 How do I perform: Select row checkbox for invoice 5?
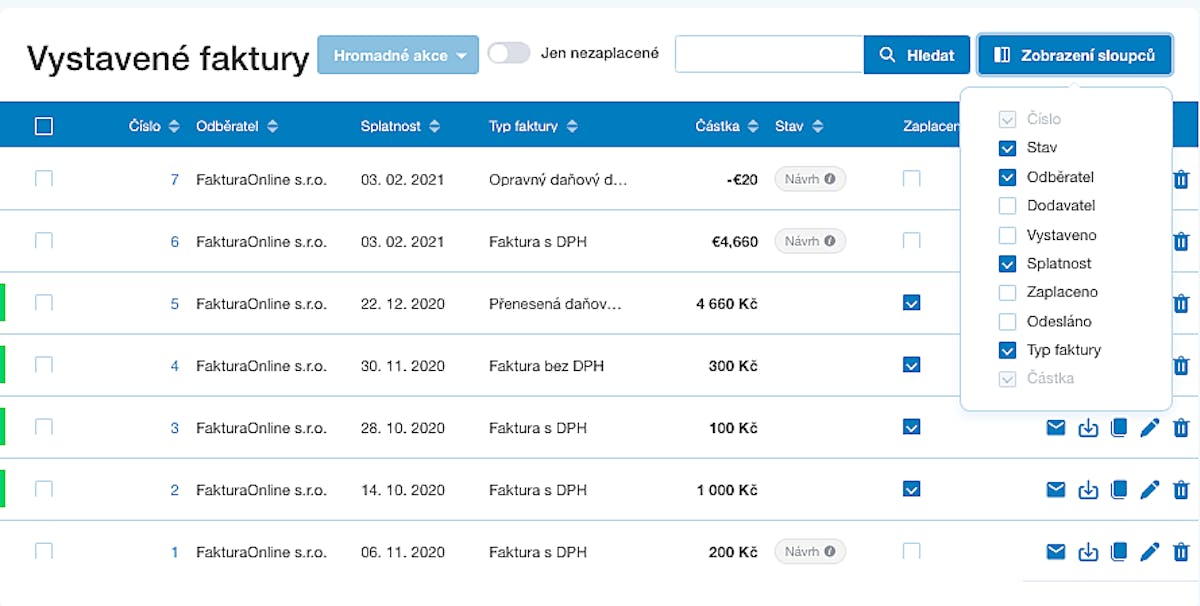coord(44,303)
